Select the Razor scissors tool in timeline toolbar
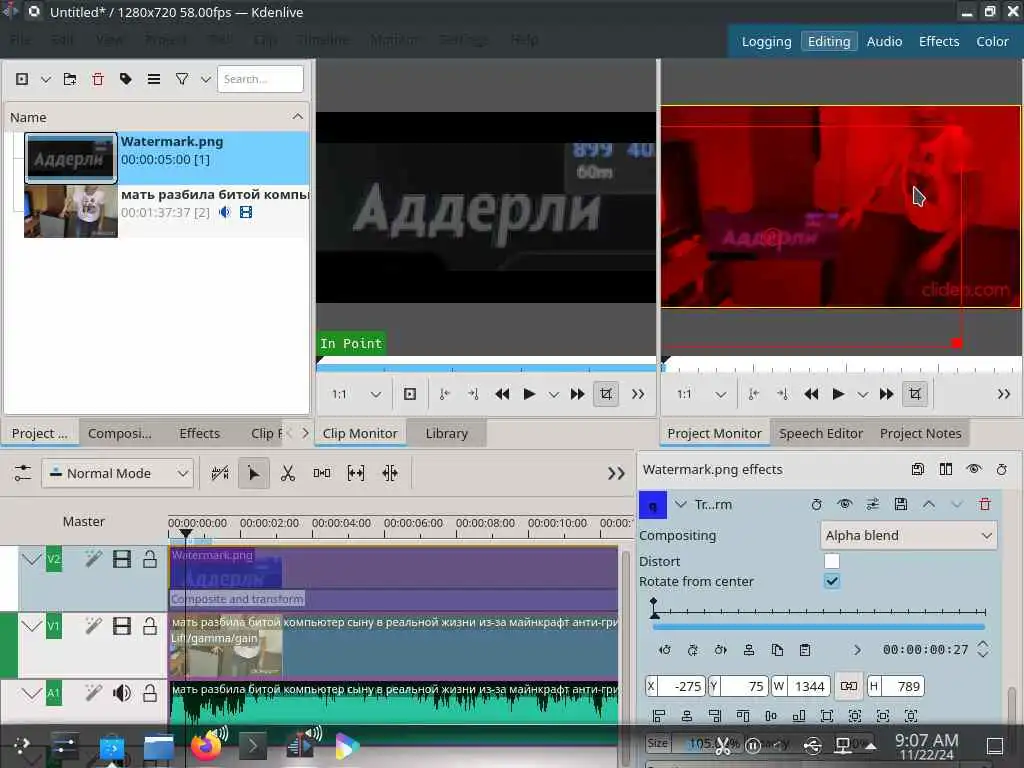The width and height of the screenshot is (1024, 768). [288, 473]
